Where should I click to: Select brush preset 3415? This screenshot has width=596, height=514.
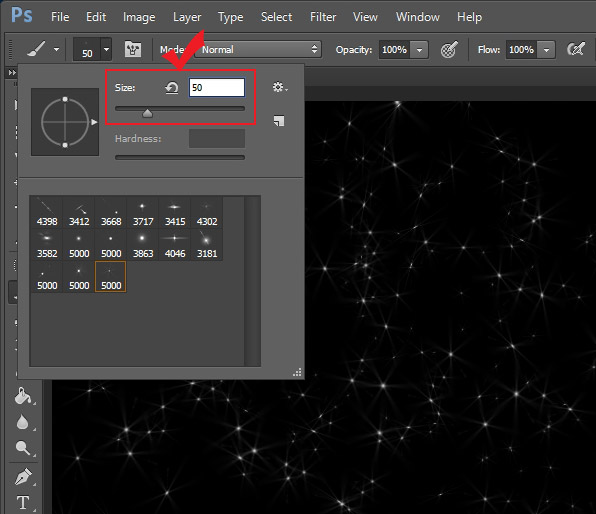click(x=174, y=213)
